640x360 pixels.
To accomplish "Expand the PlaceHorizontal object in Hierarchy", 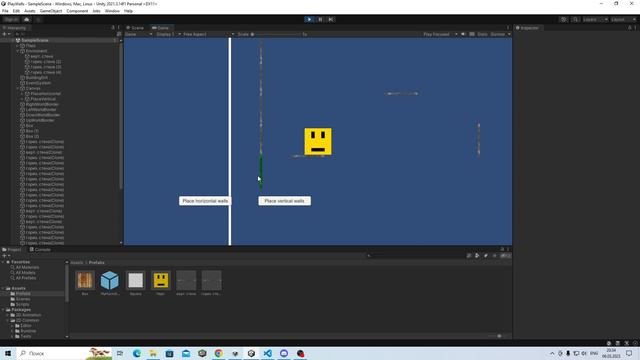I will click(22, 93).
